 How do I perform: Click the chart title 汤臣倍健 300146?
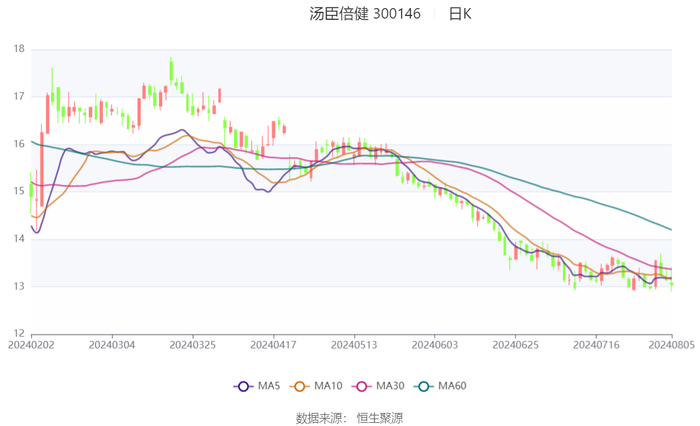tap(365, 14)
